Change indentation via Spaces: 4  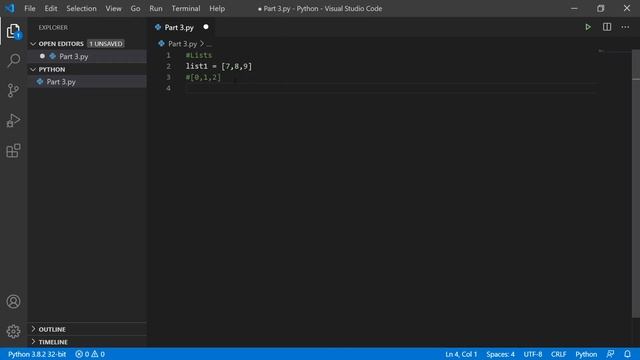[500, 354]
